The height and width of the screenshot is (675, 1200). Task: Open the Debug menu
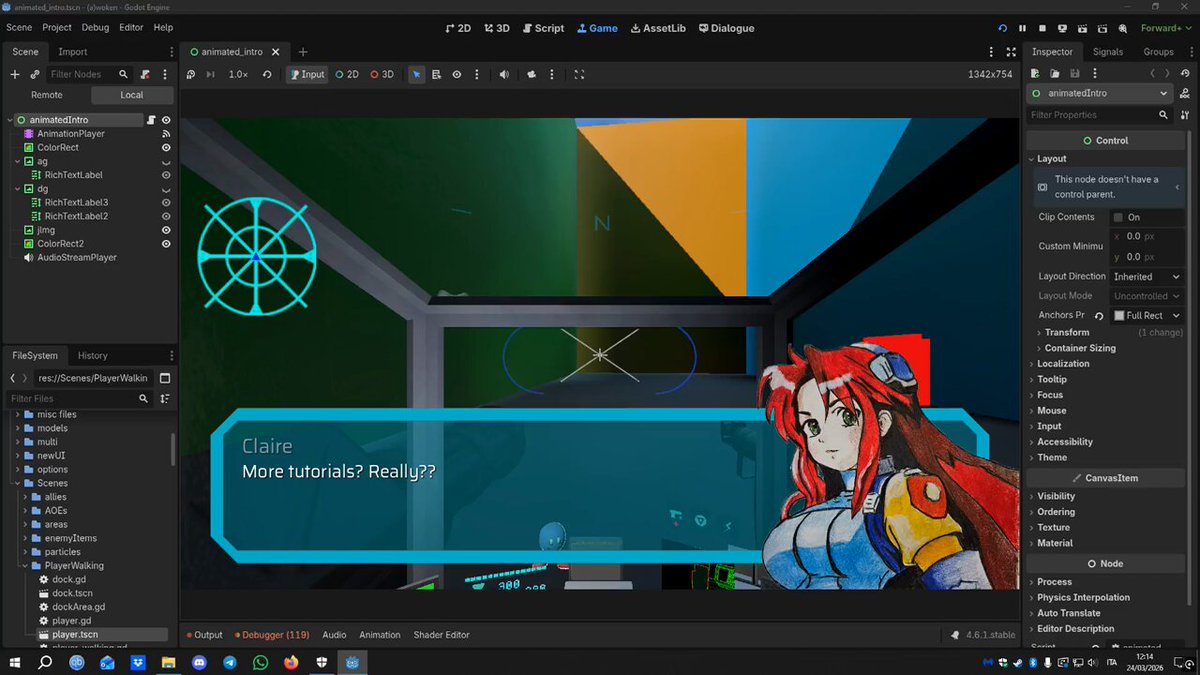tap(96, 28)
